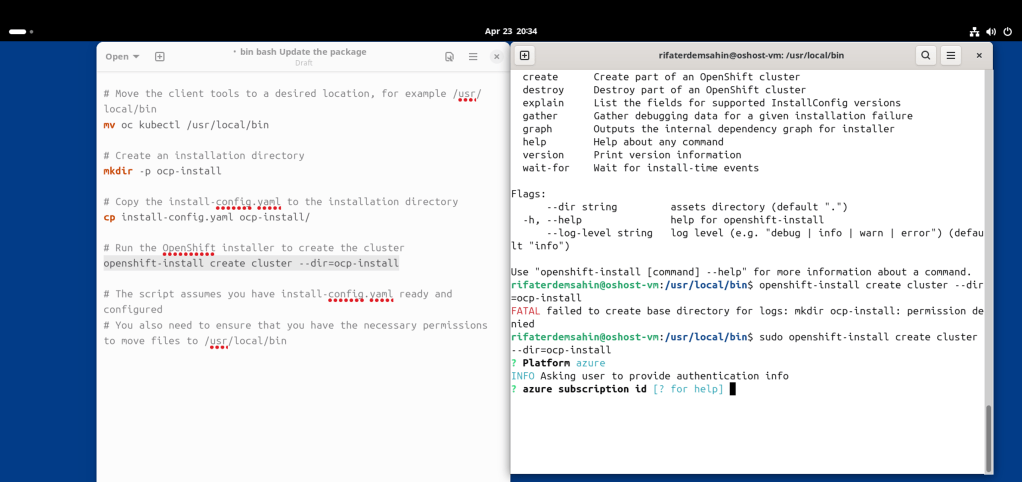Screen dimensions: 1022x482
Task: Click the 'graph' command row in terminal
Action: 708,129
